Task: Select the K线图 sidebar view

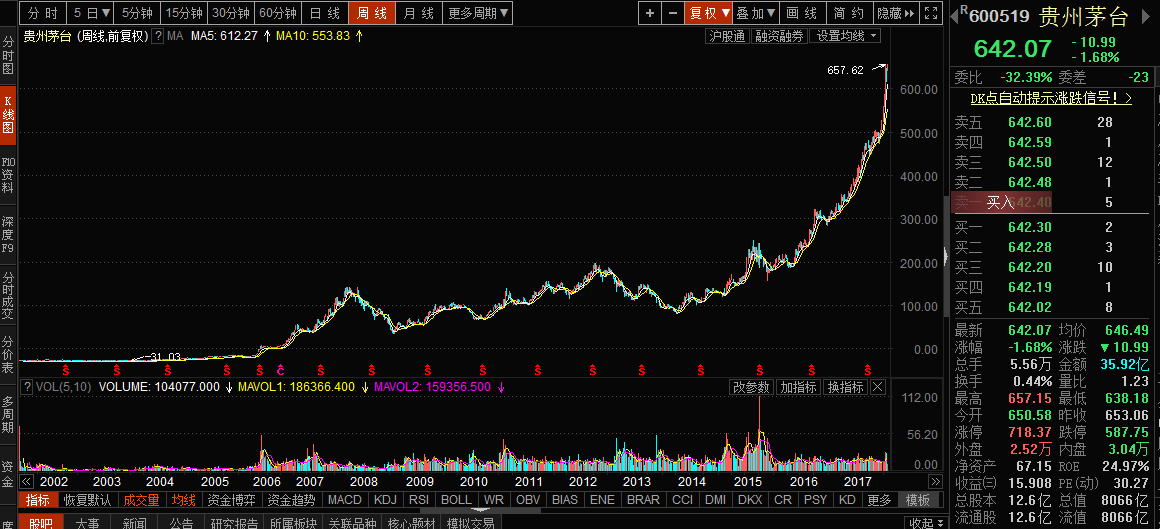Action: 8,115
